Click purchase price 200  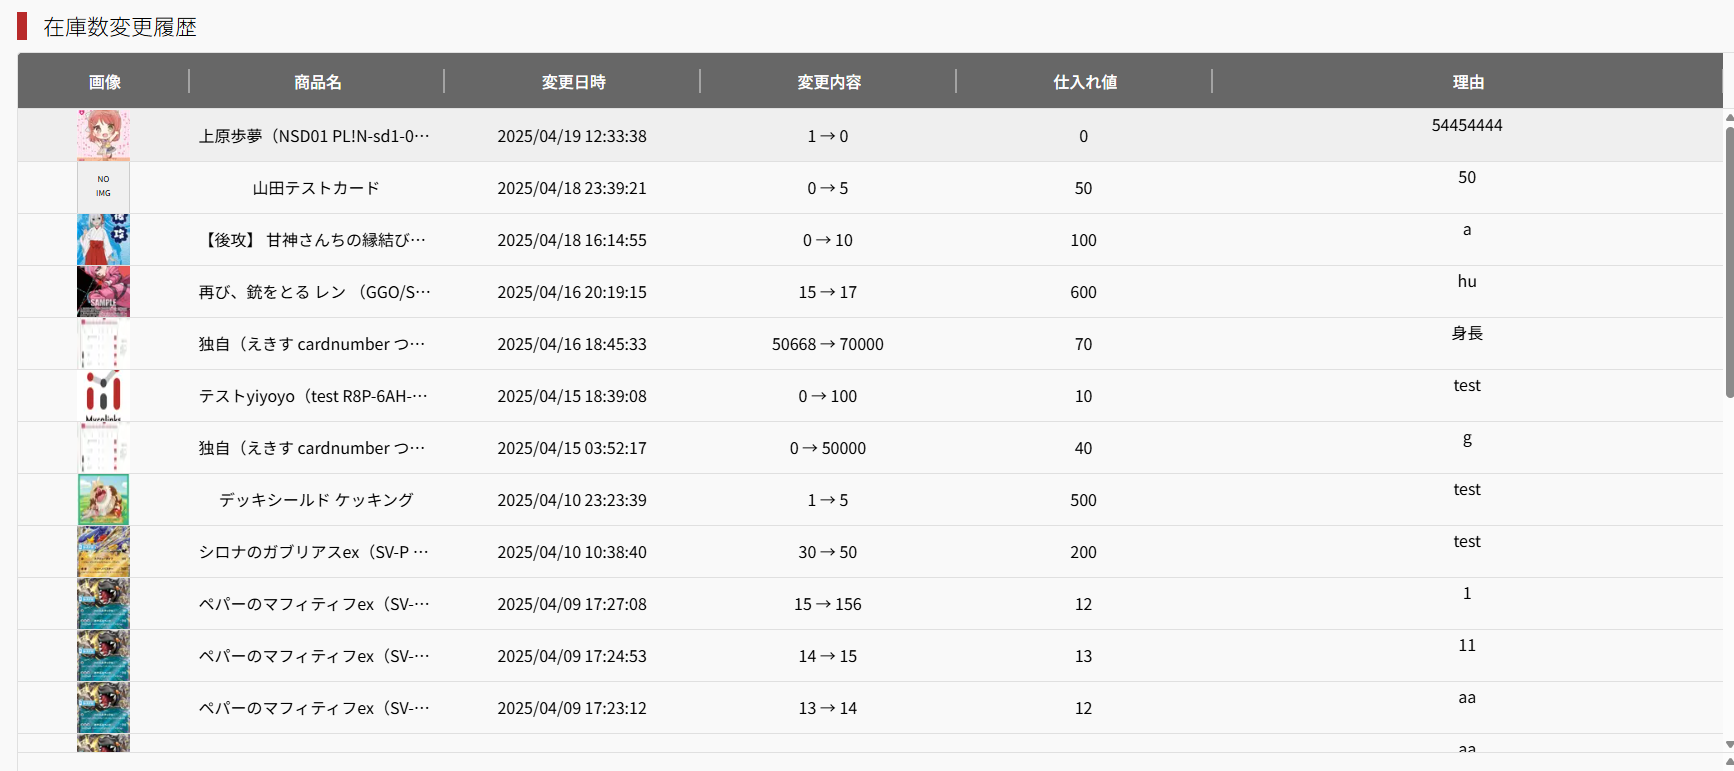1084,552
